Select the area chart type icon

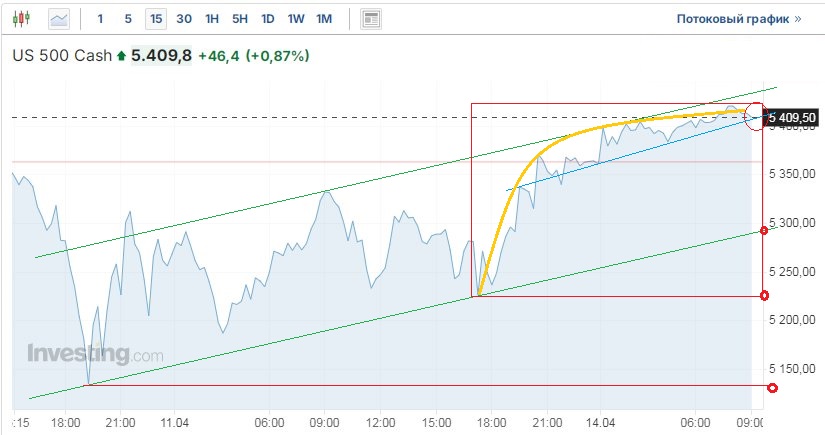[60, 18]
